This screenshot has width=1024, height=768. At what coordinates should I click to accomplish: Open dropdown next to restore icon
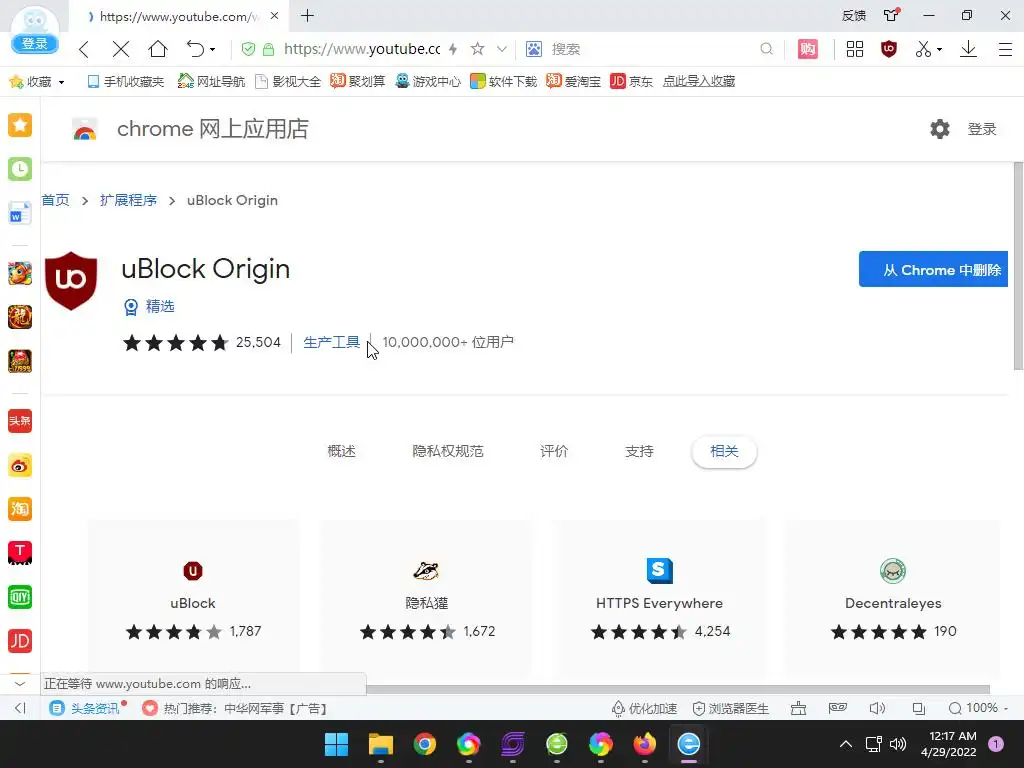(x=212, y=50)
